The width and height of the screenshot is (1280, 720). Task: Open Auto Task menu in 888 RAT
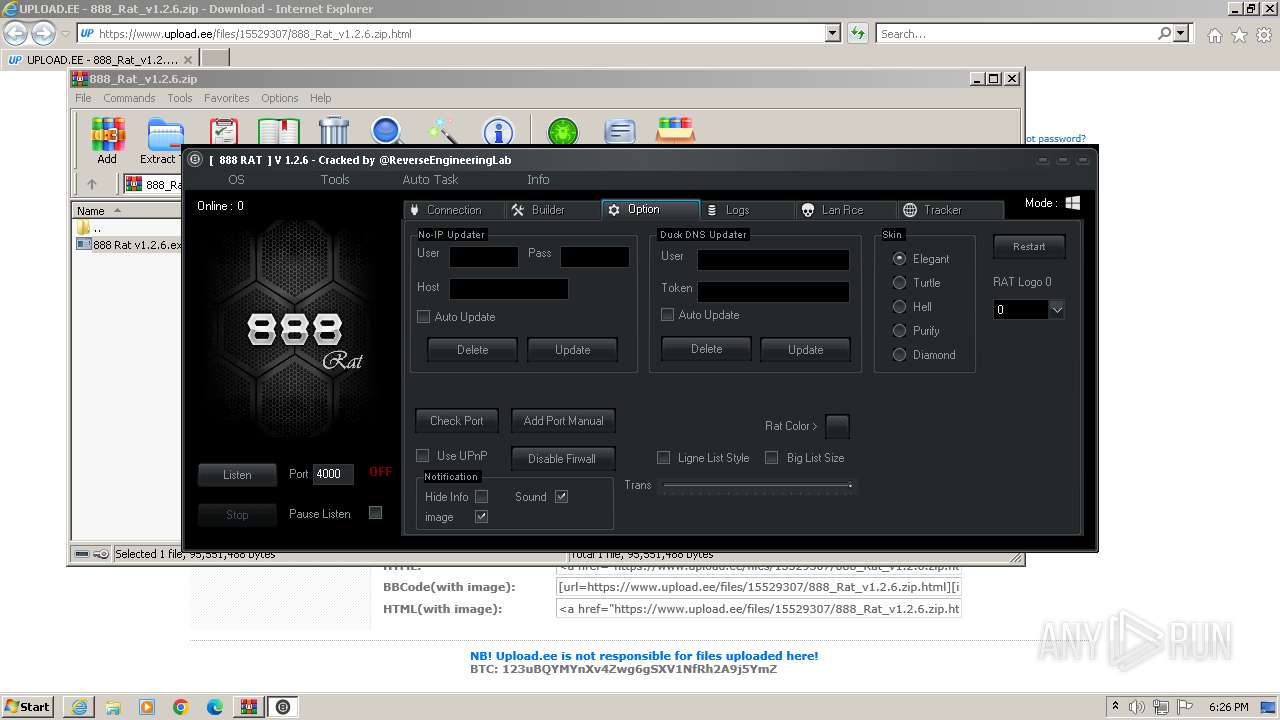430,180
